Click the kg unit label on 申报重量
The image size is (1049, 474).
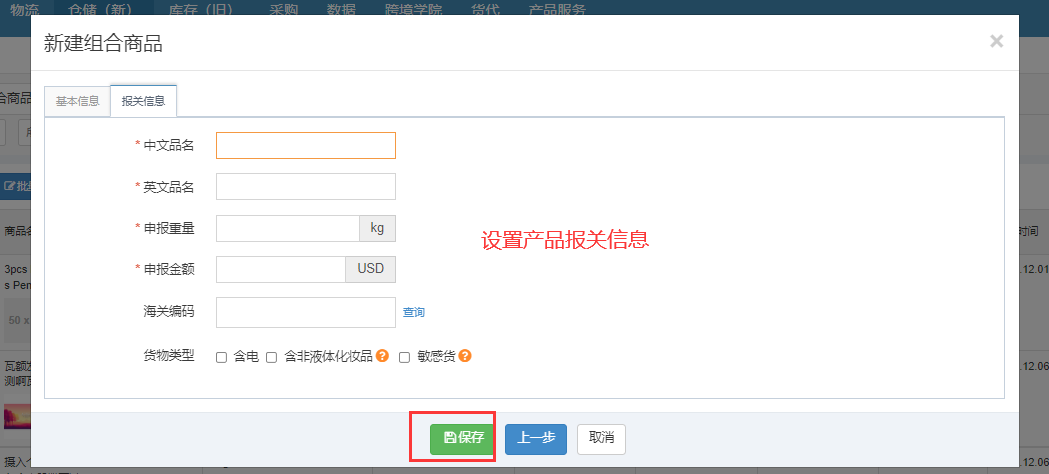(x=378, y=228)
